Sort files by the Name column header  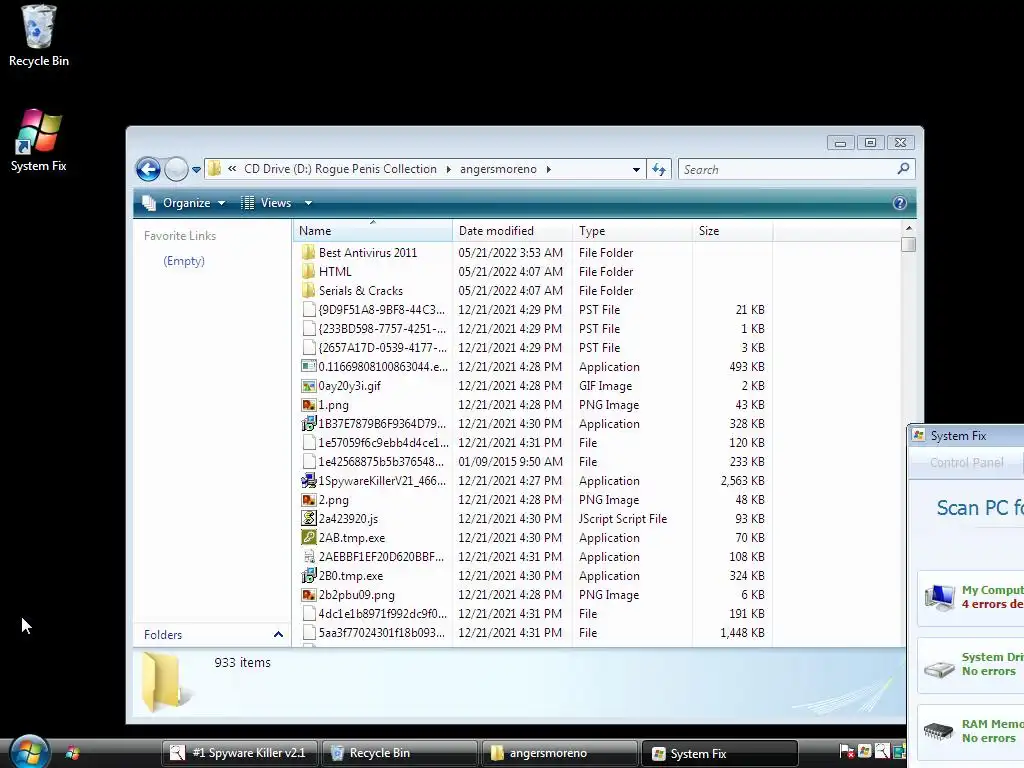372,231
